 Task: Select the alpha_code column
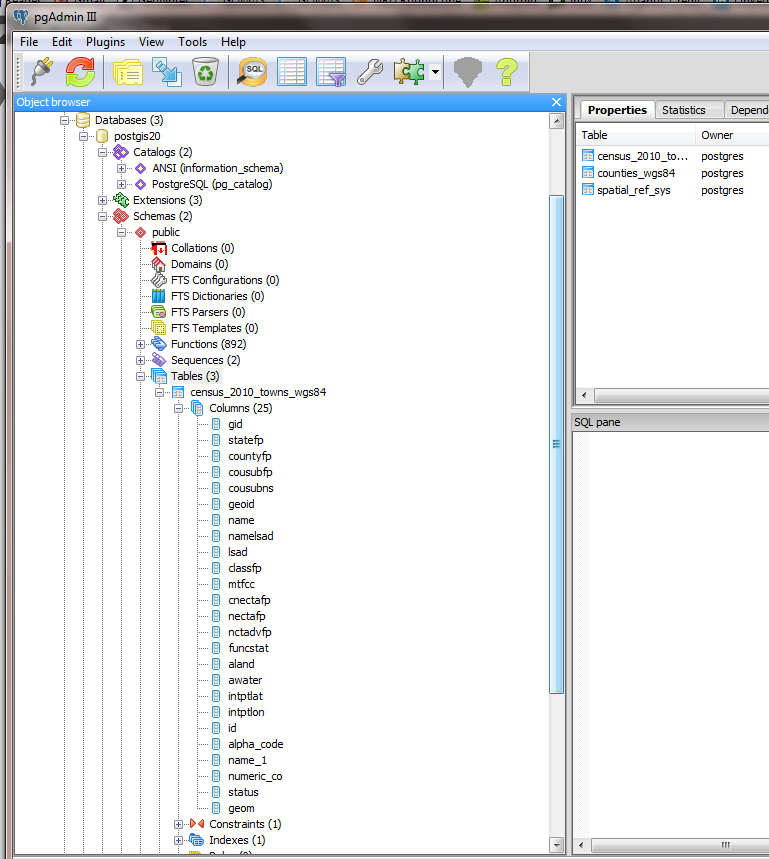255,744
